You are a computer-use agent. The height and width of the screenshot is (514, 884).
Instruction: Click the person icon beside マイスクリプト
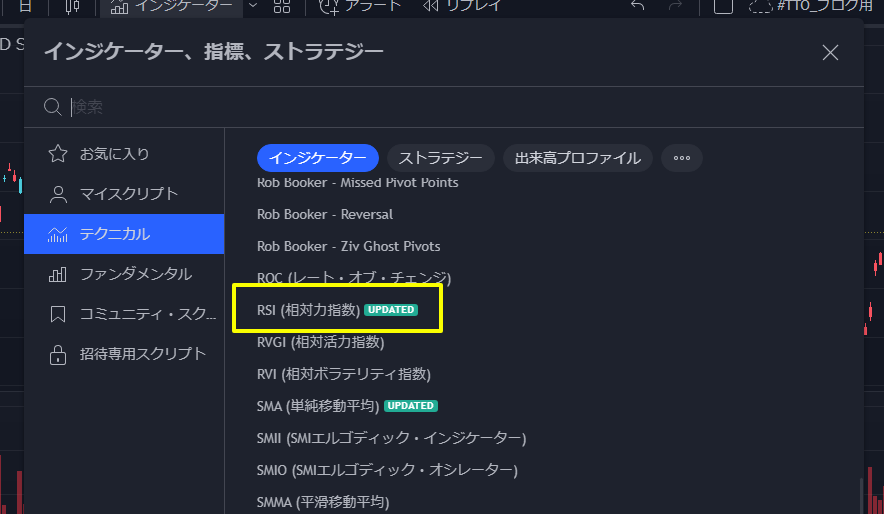tap(58, 194)
